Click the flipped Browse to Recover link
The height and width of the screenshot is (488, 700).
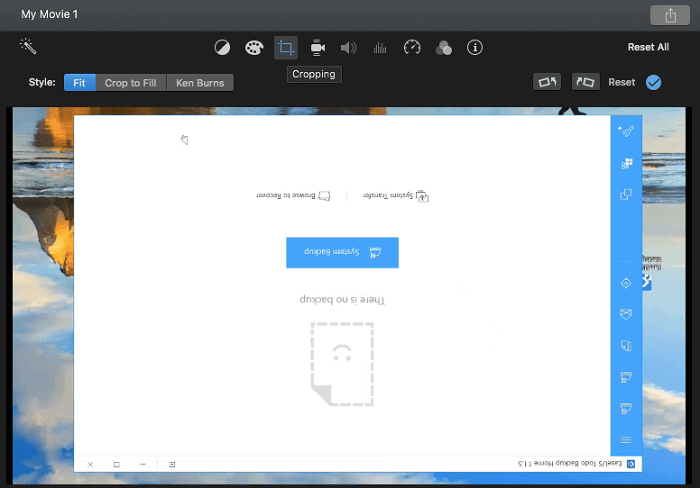(293, 196)
